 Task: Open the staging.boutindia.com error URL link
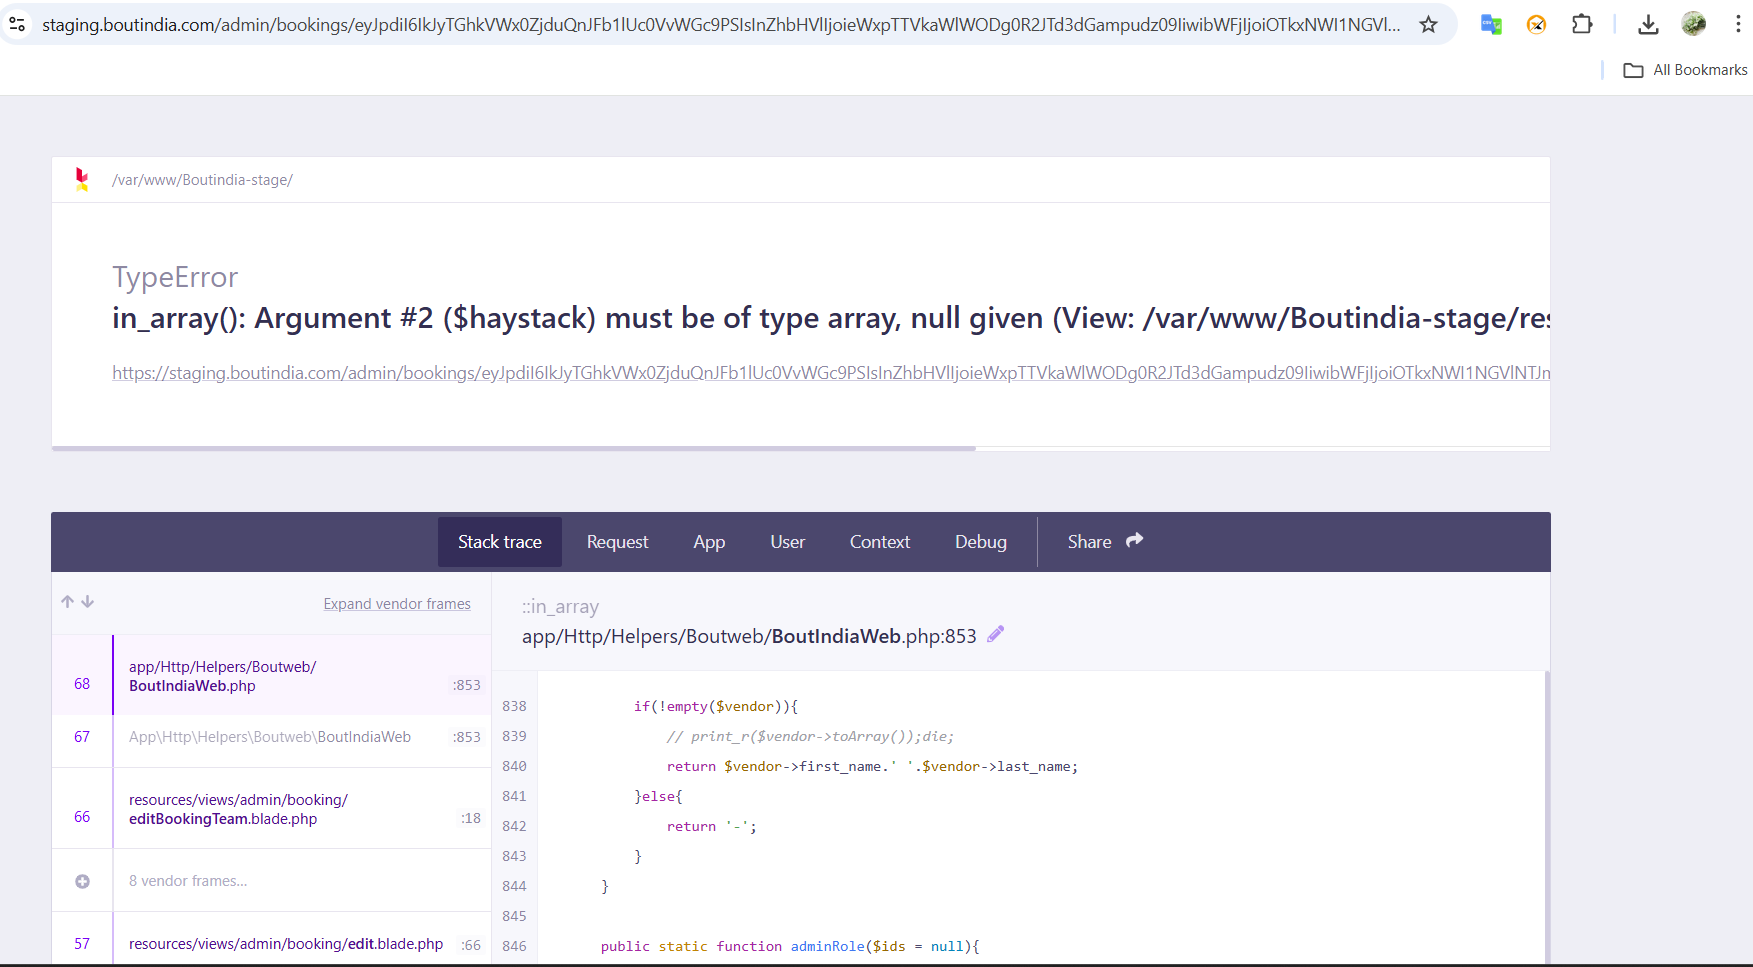tap(830, 373)
